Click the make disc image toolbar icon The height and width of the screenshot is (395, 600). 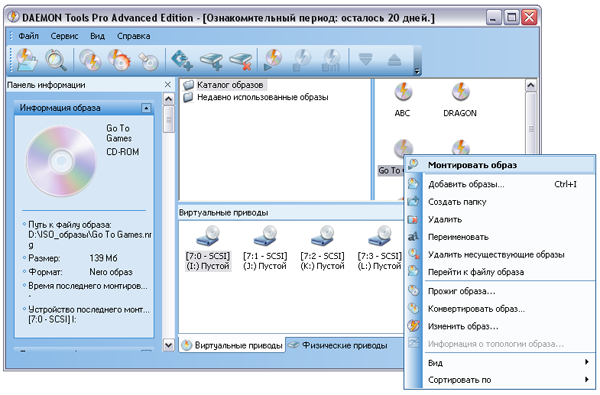point(90,60)
